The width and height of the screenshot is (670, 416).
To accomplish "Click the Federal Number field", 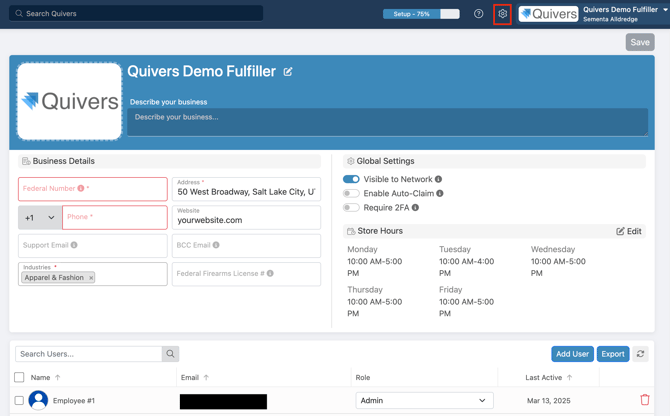I will point(93,189).
